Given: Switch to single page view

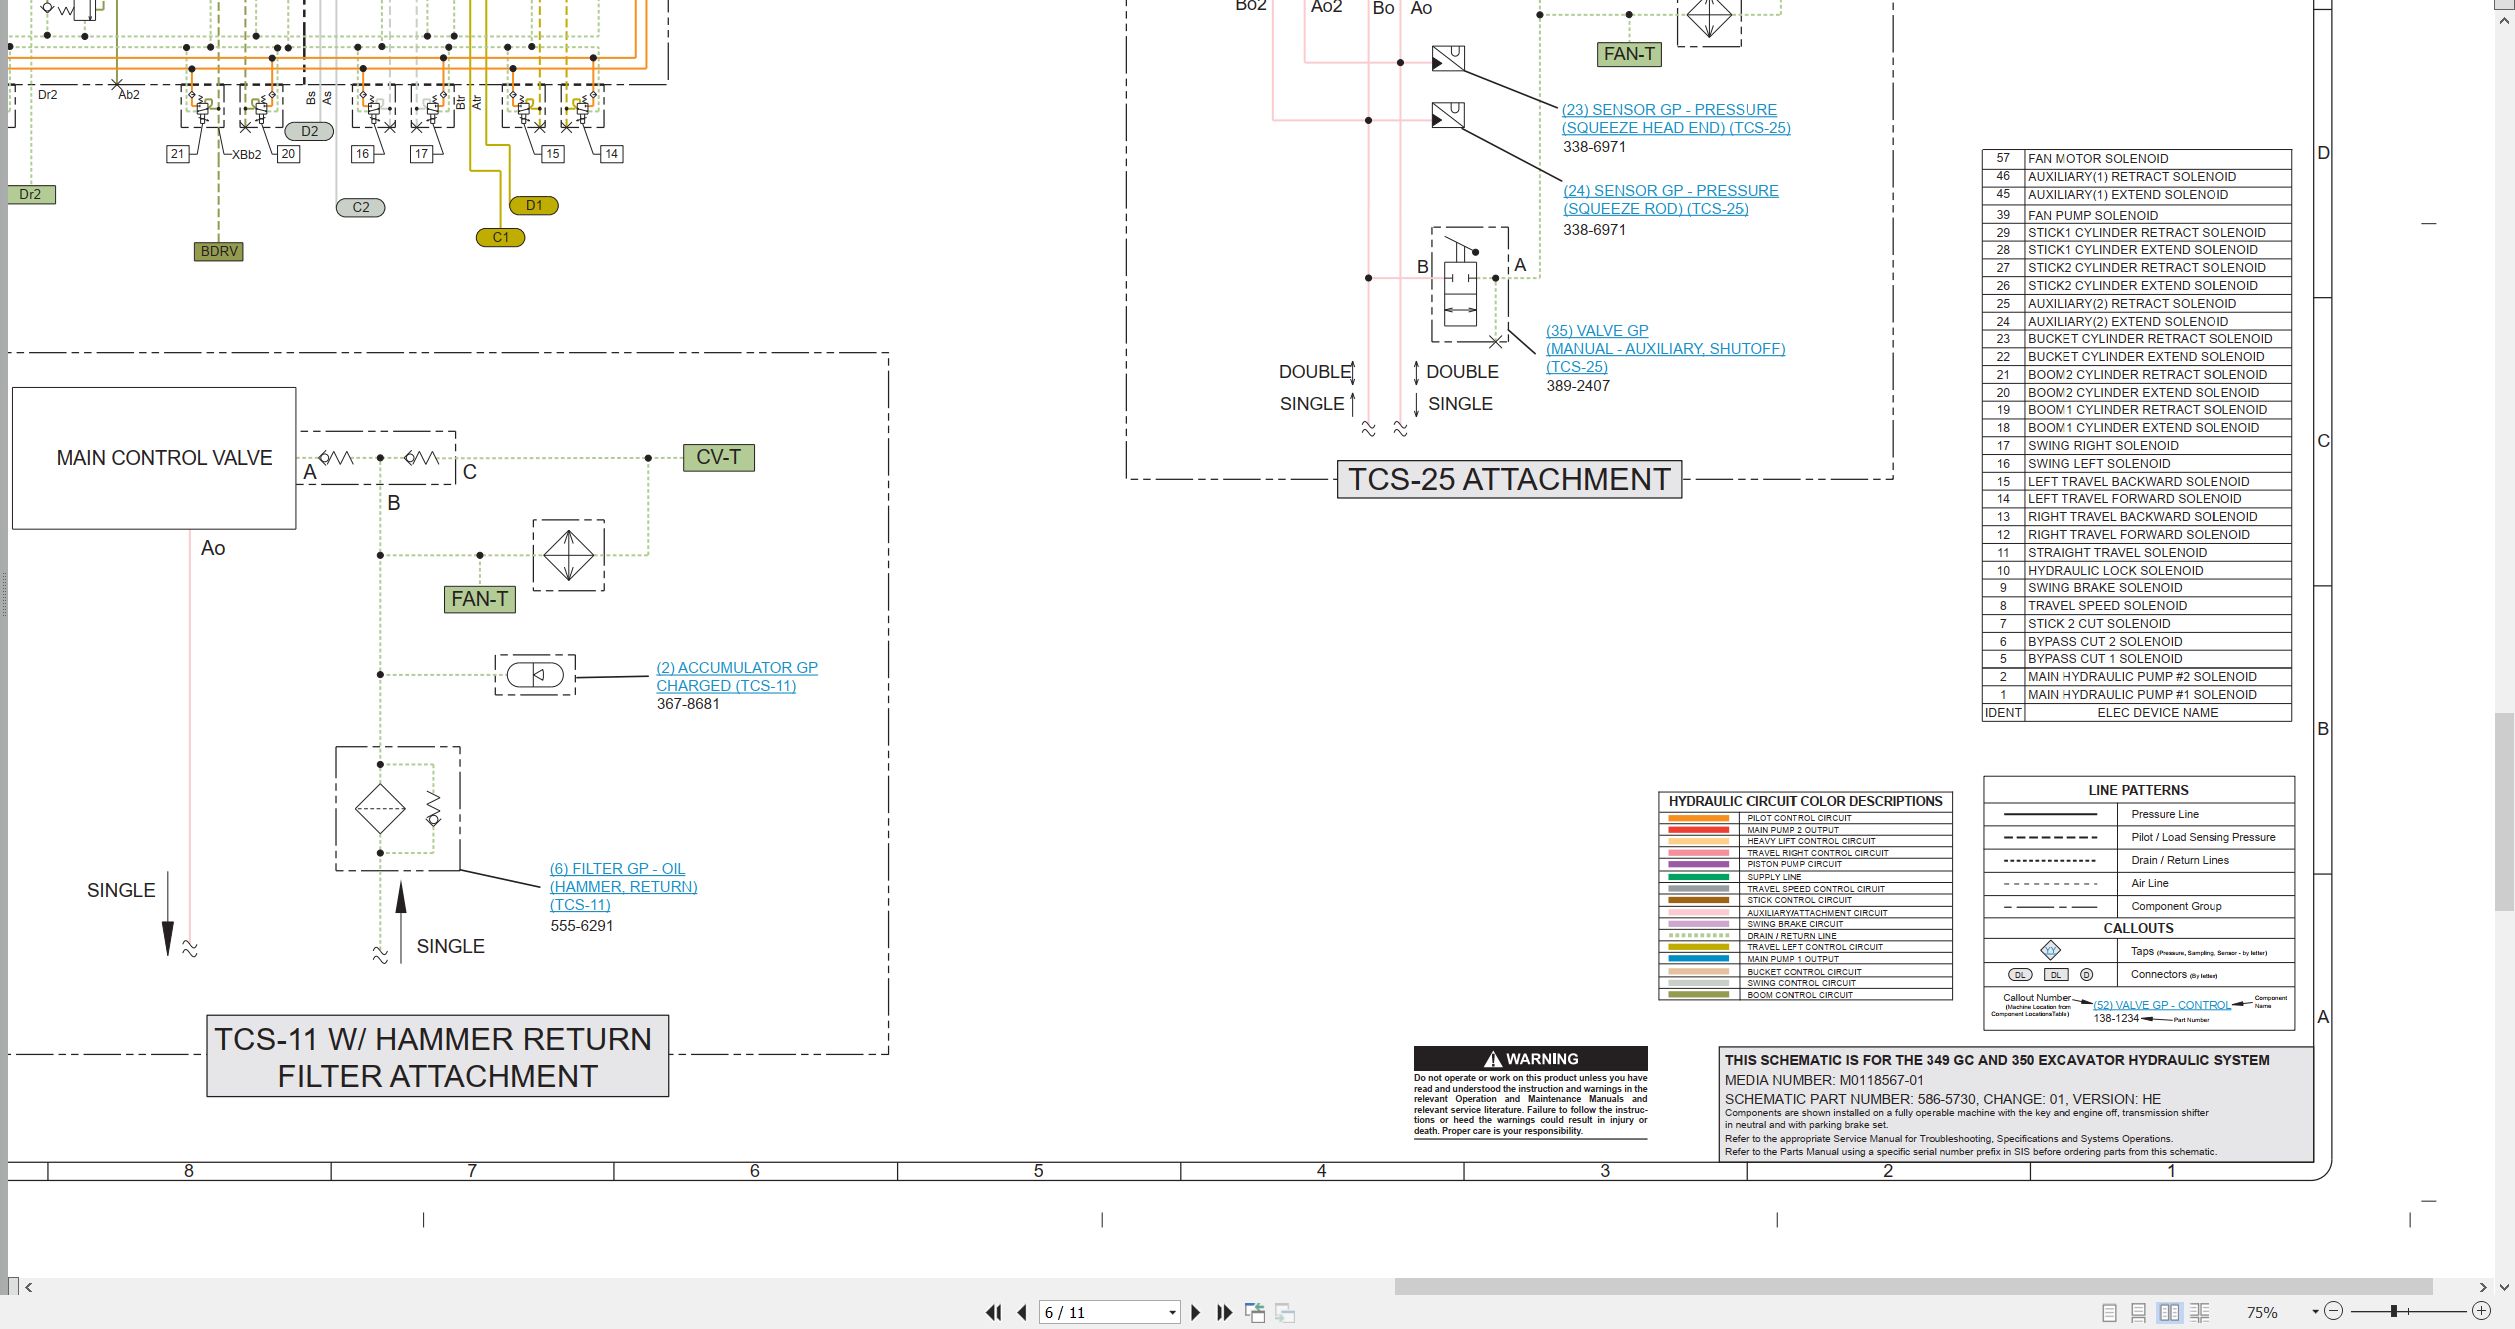Looking at the screenshot, I should (x=2109, y=1312).
